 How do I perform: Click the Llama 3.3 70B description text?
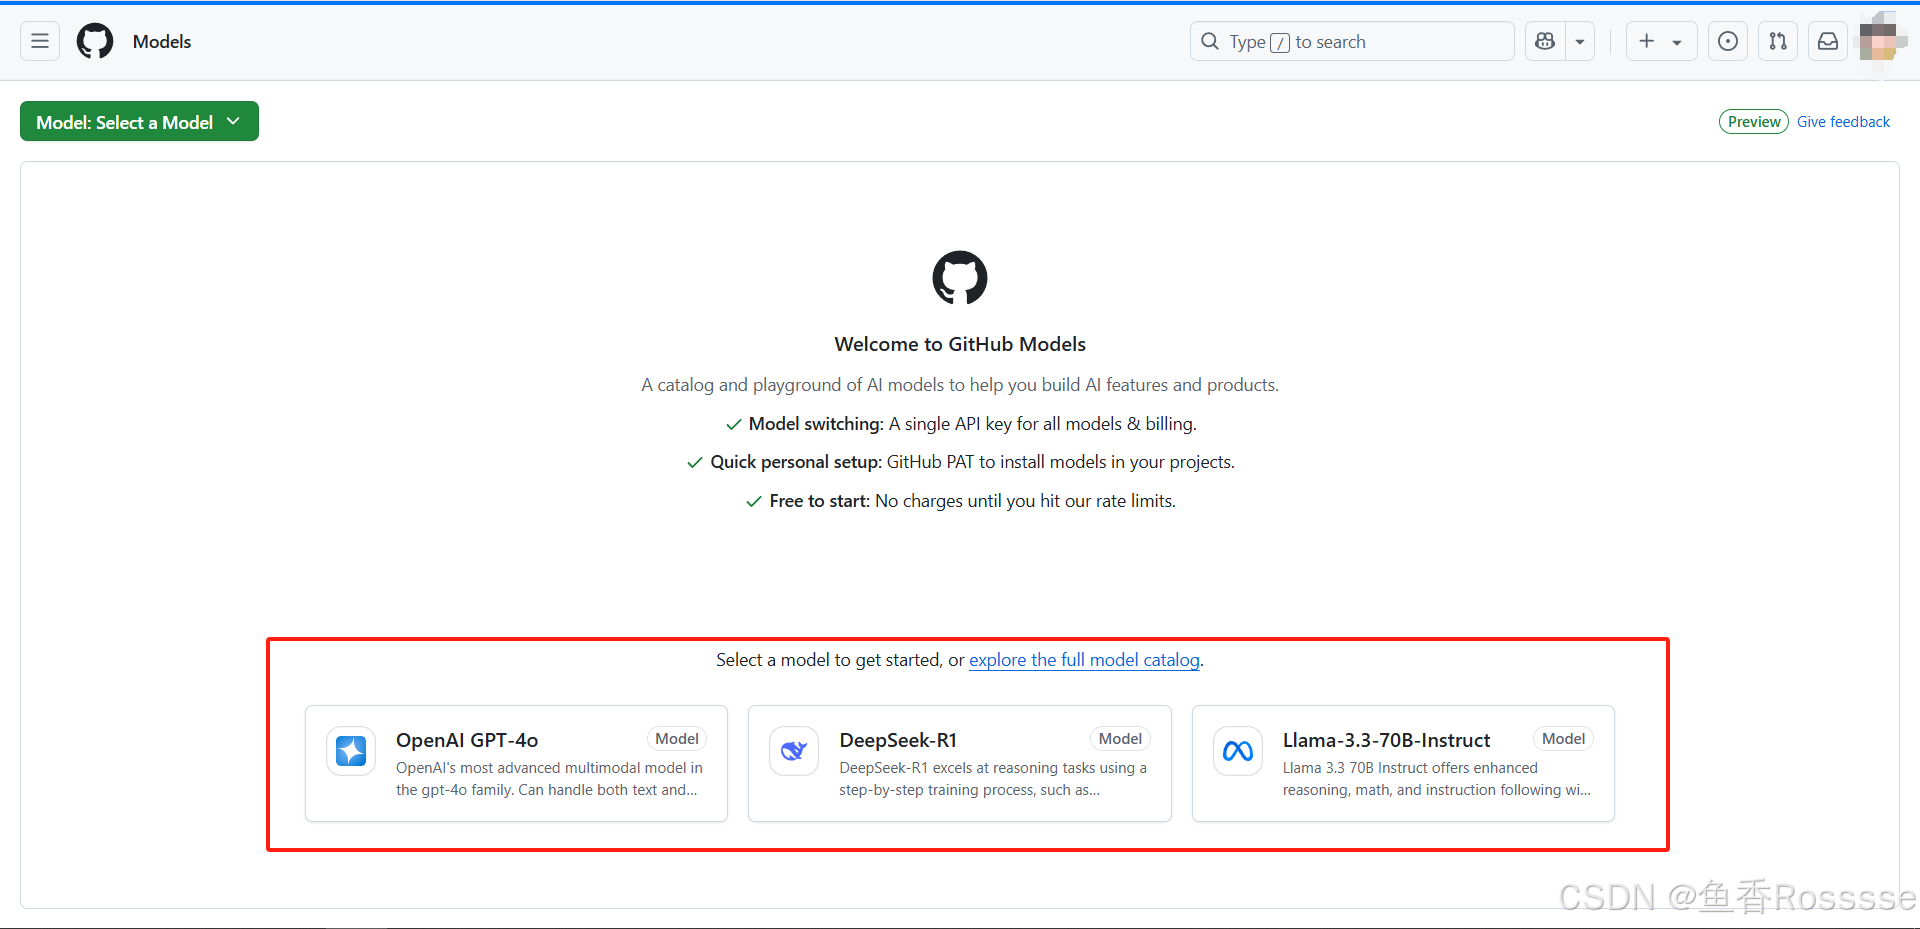(1437, 779)
